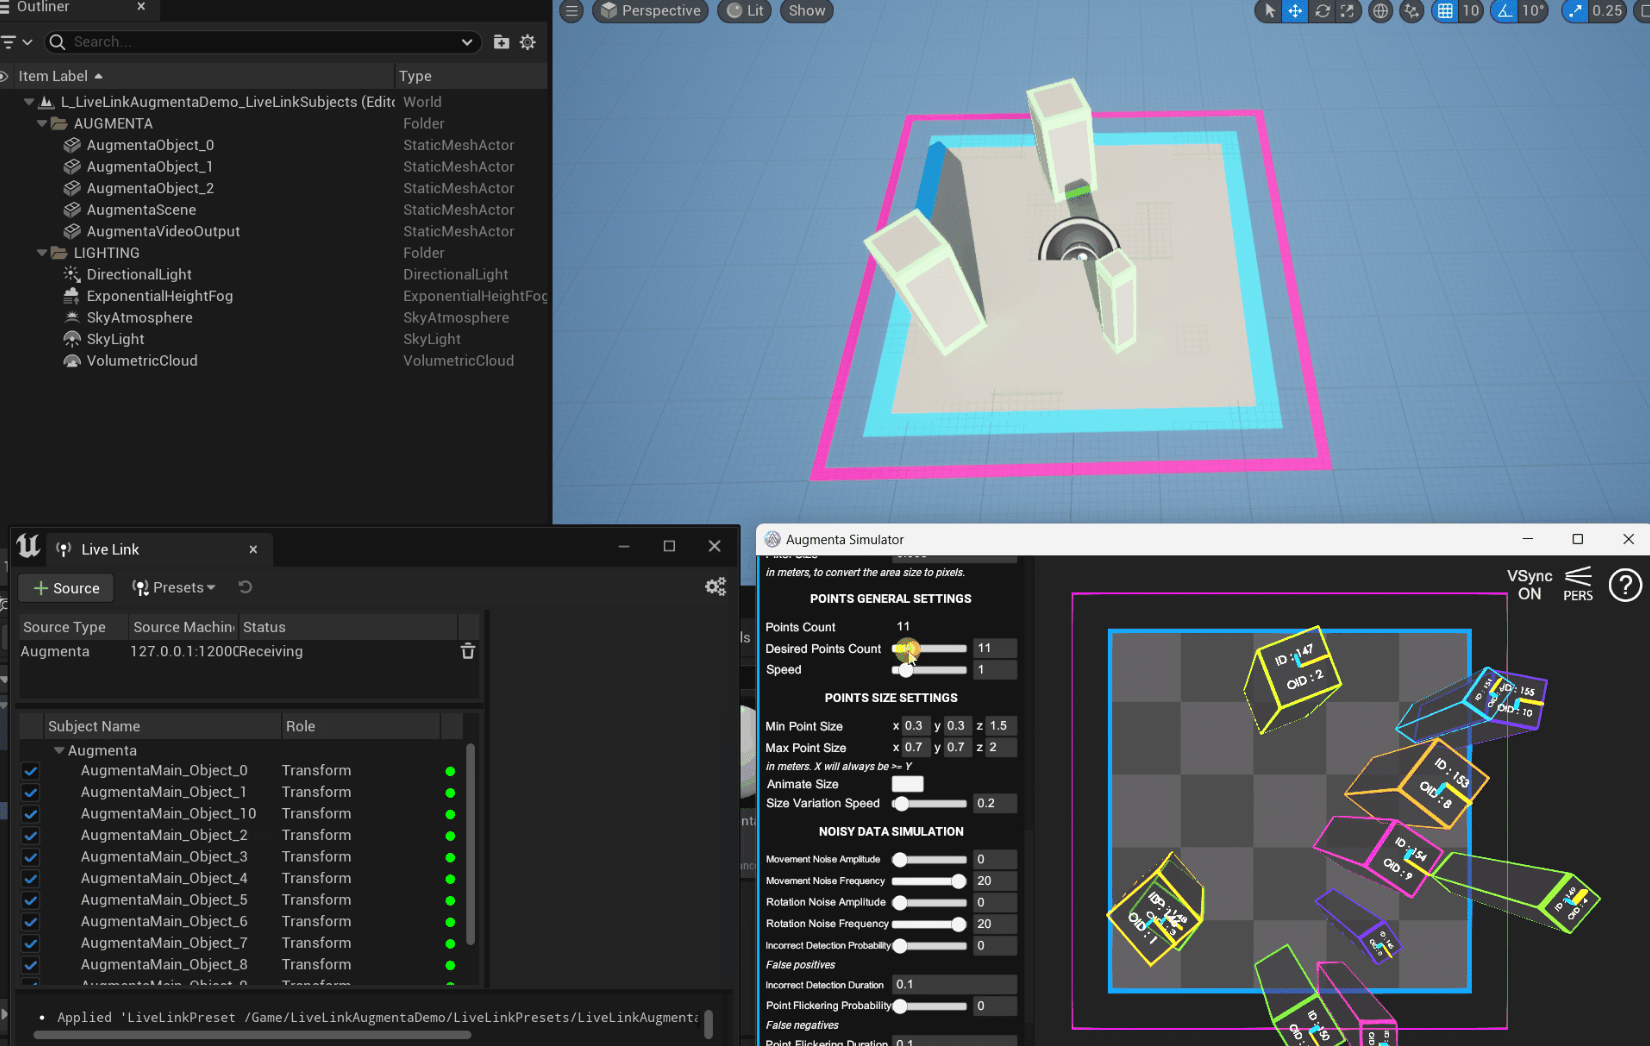Image resolution: width=1650 pixels, height=1046 pixels.
Task: Choose the Translate move gizmo tool
Action: [1295, 11]
